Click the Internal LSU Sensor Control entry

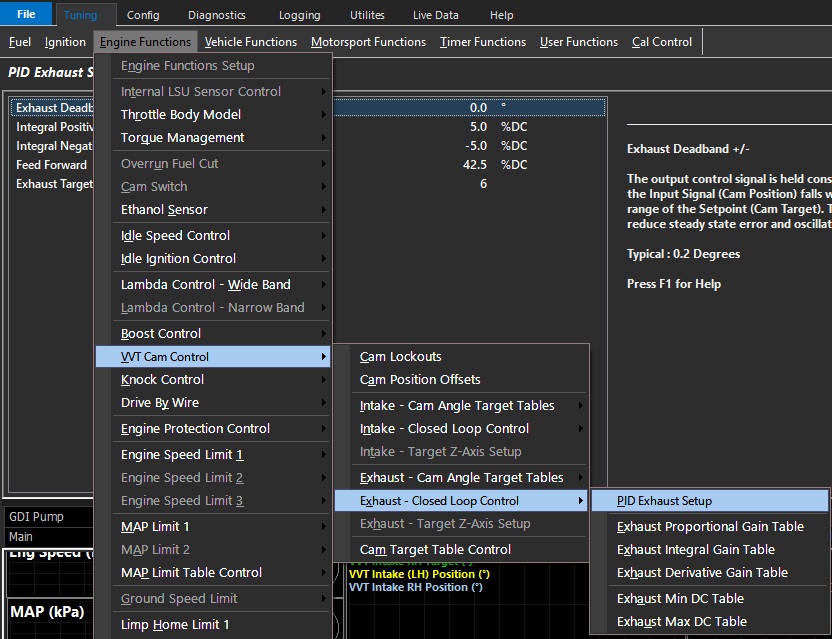(x=213, y=91)
